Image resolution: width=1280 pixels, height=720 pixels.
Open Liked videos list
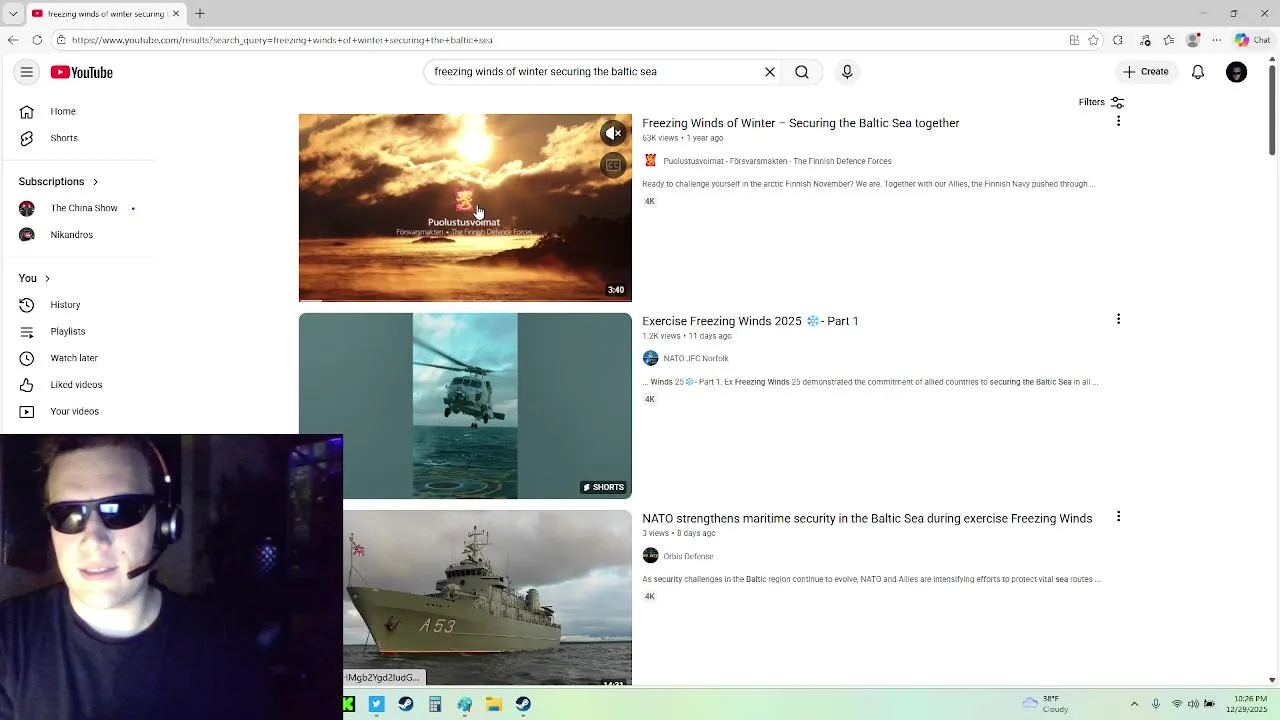[78, 385]
